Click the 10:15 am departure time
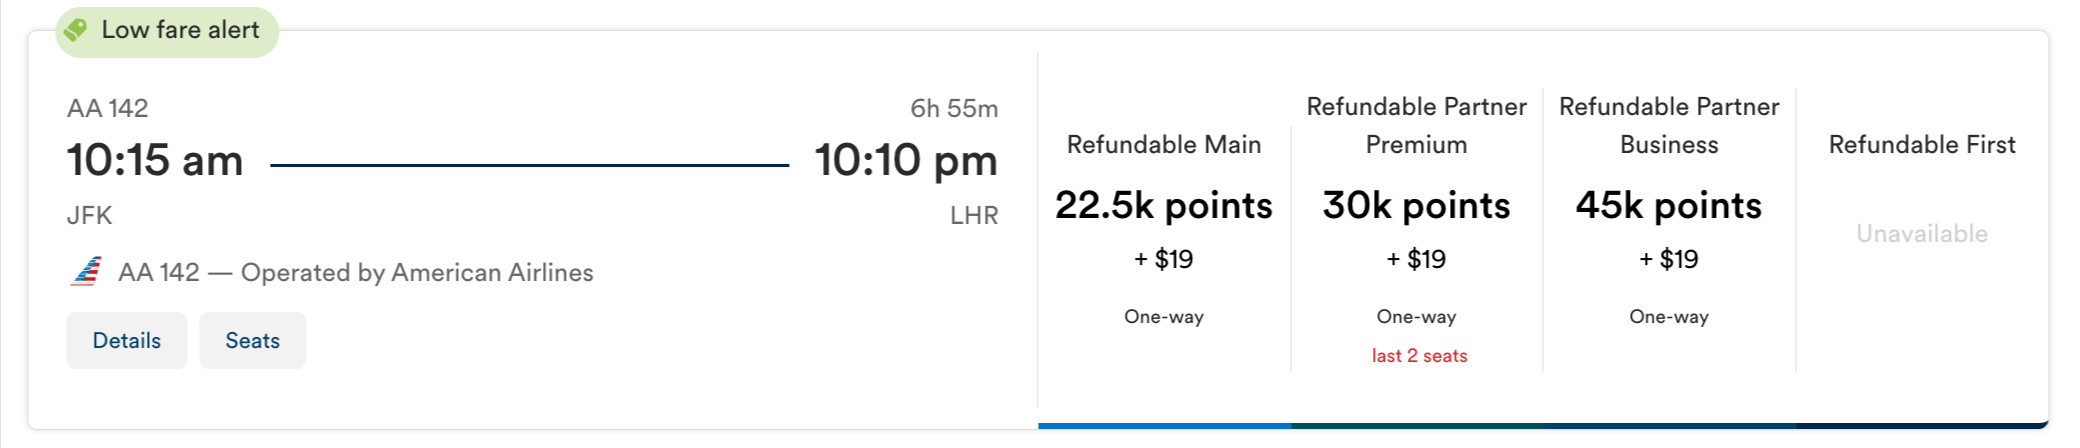Image resolution: width=2080 pixels, height=448 pixels. (155, 161)
